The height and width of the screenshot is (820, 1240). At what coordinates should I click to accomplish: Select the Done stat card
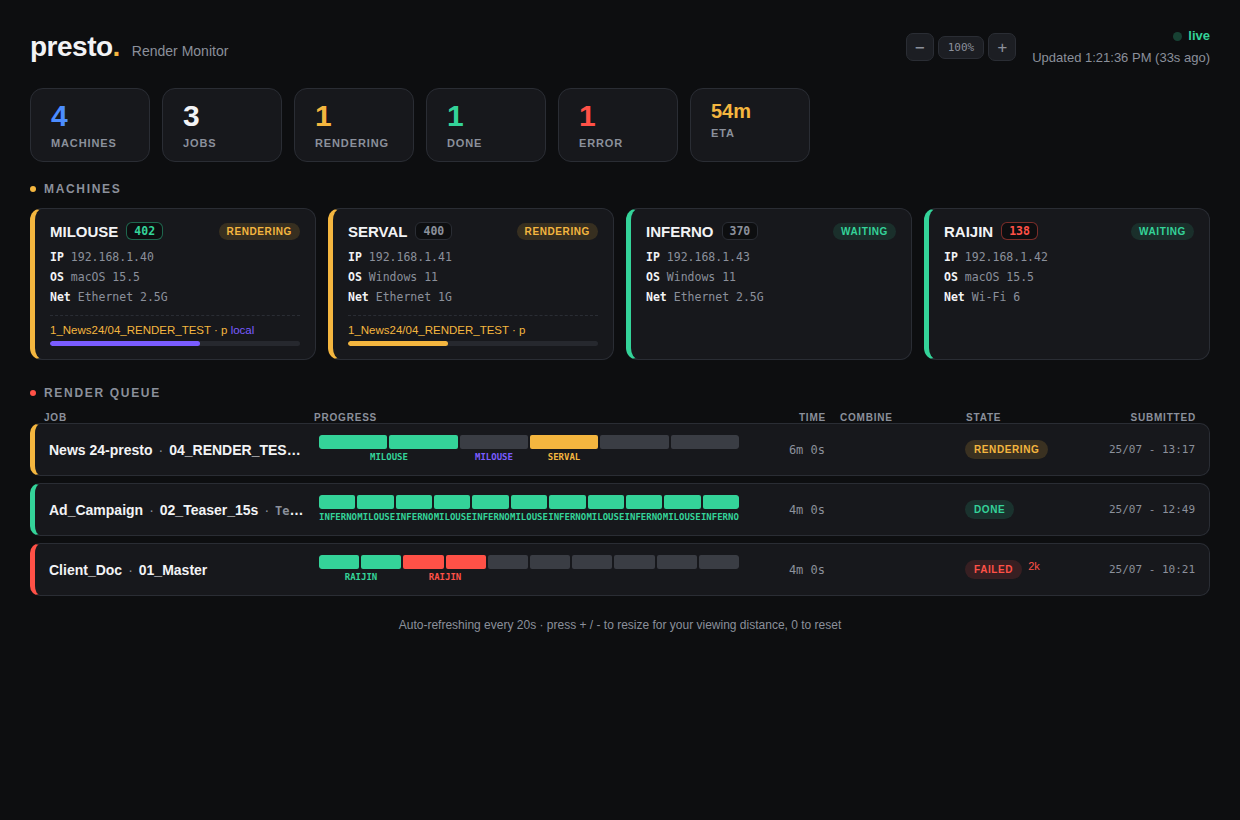pyautogui.click(x=486, y=125)
